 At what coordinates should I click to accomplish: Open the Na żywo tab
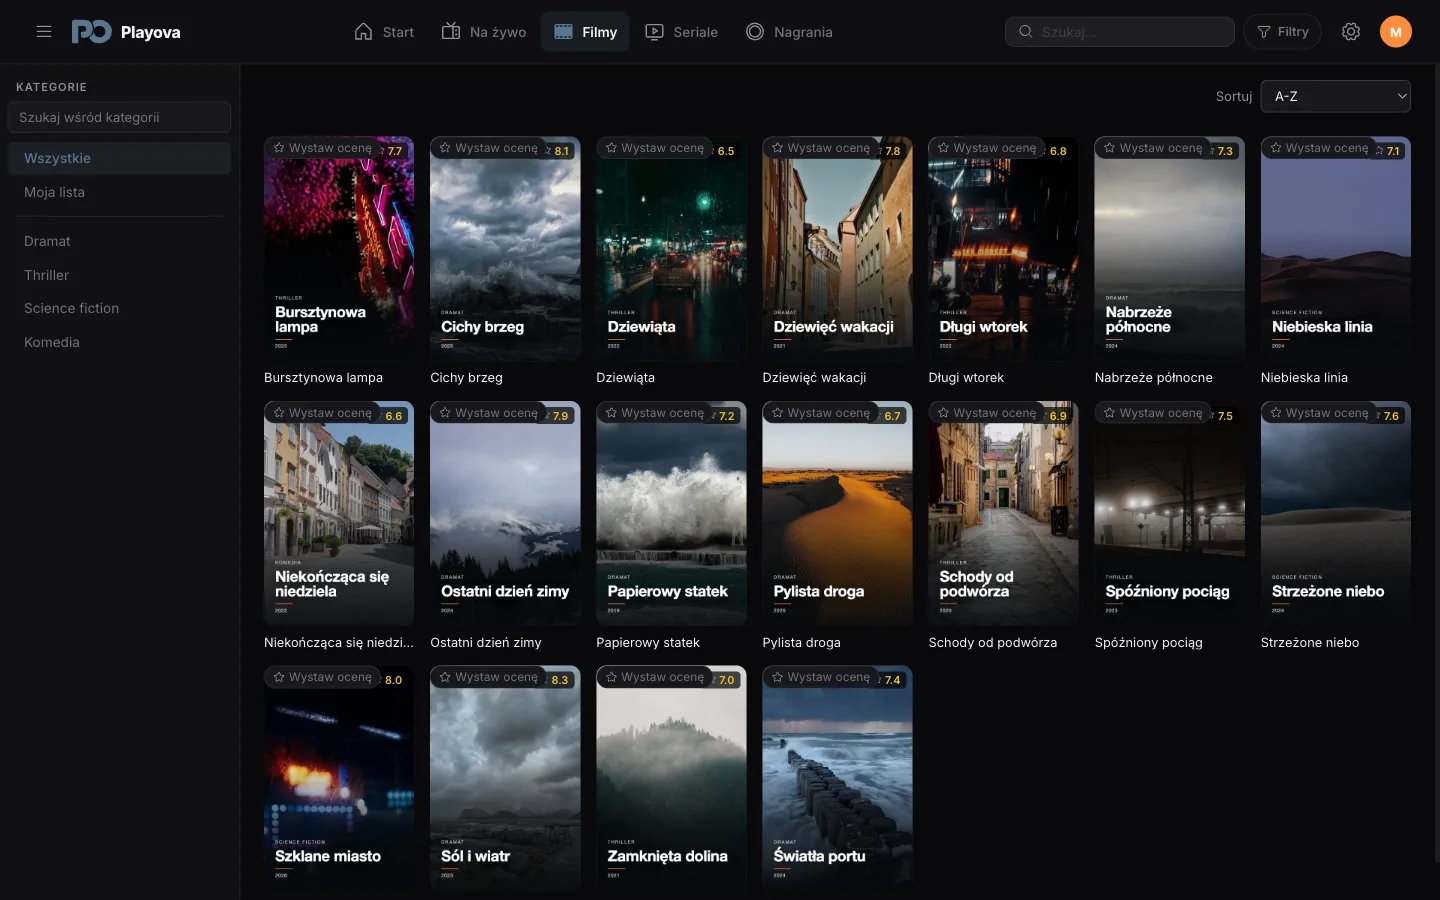pos(484,32)
